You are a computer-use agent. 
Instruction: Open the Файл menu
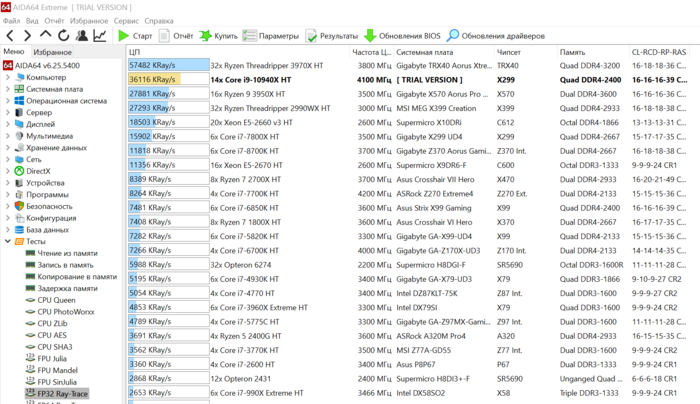(x=11, y=21)
